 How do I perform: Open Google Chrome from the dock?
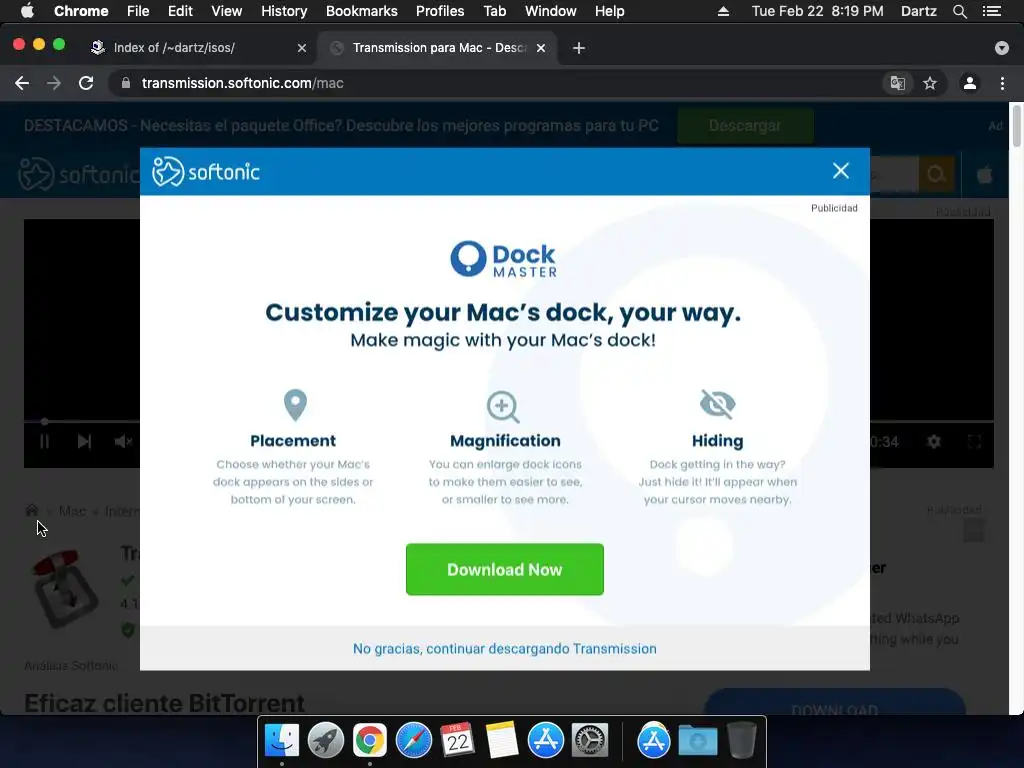[x=370, y=741]
